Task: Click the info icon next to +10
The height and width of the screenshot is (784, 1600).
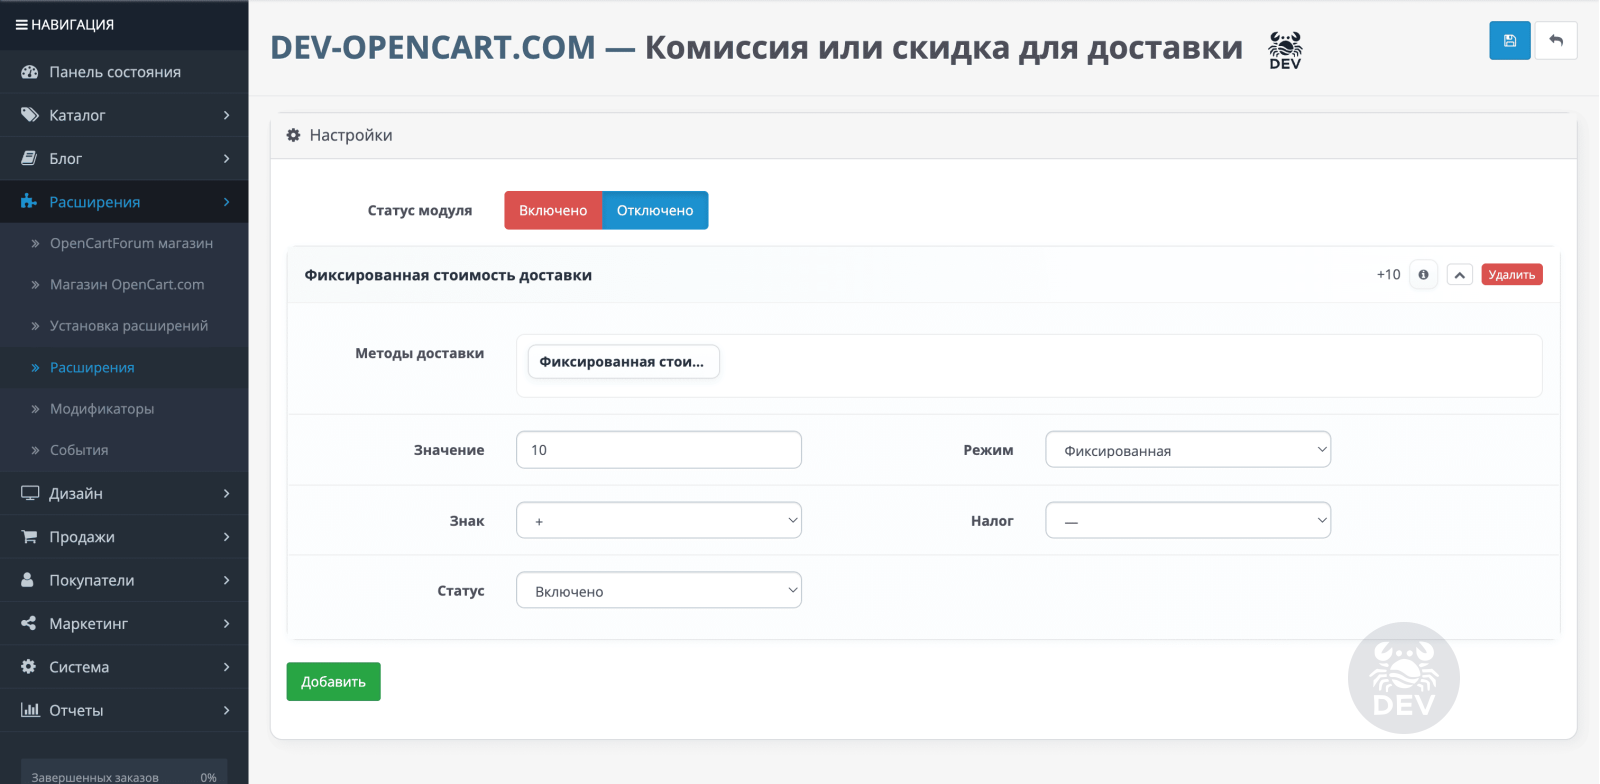Action: [x=1423, y=274]
